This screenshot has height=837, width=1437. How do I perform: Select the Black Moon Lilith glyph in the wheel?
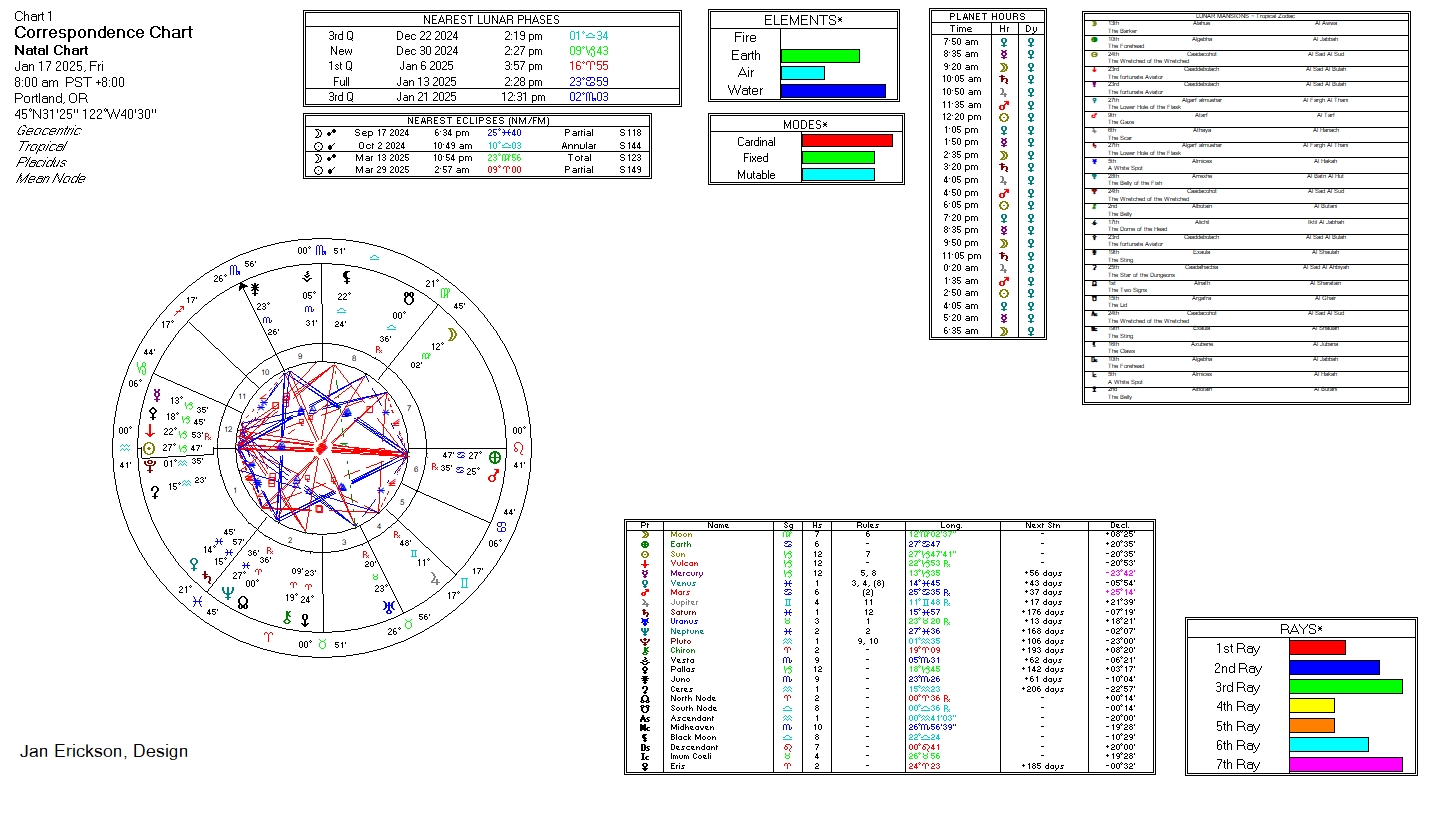(347, 277)
